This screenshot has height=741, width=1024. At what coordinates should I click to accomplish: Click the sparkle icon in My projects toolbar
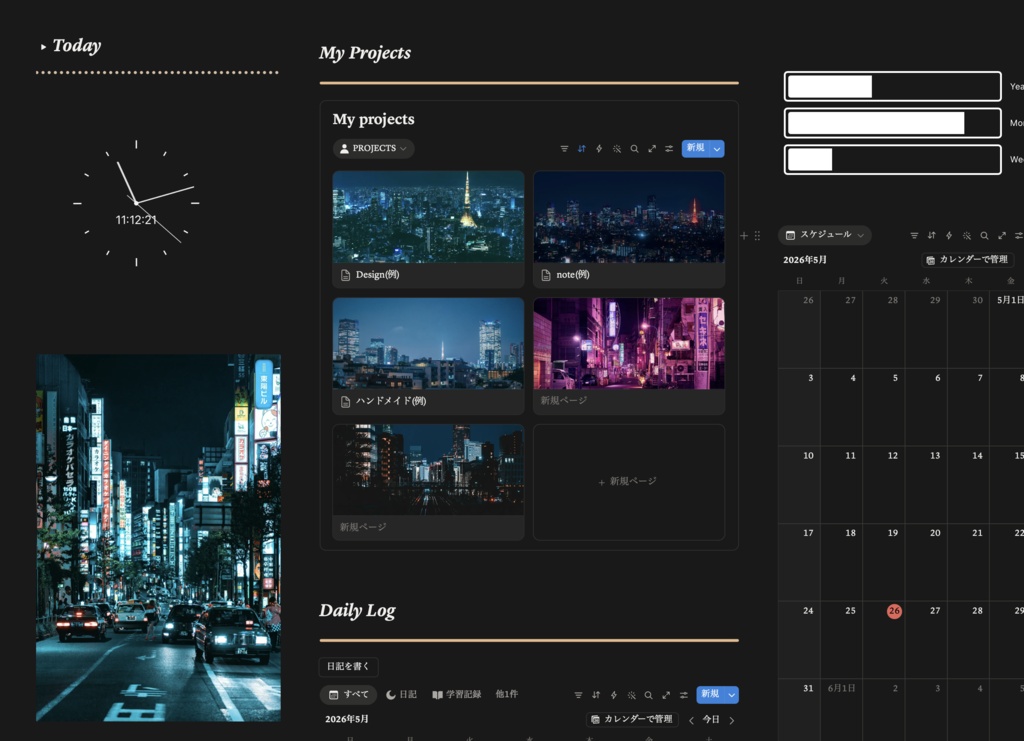[x=616, y=149]
